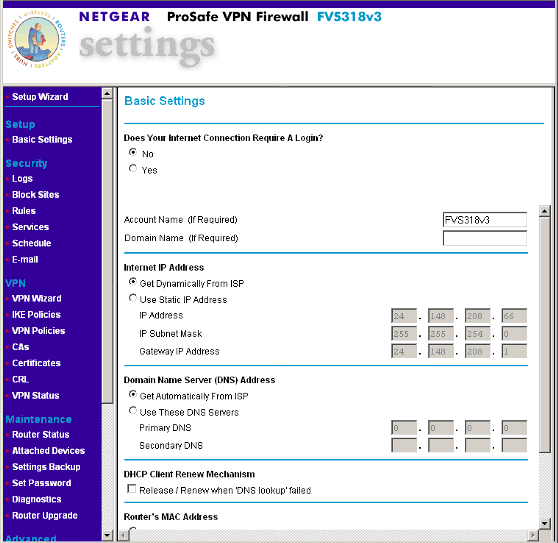Click last octet of Secondary DNS
The width and height of the screenshot is (558, 543).
coord(514,446)
